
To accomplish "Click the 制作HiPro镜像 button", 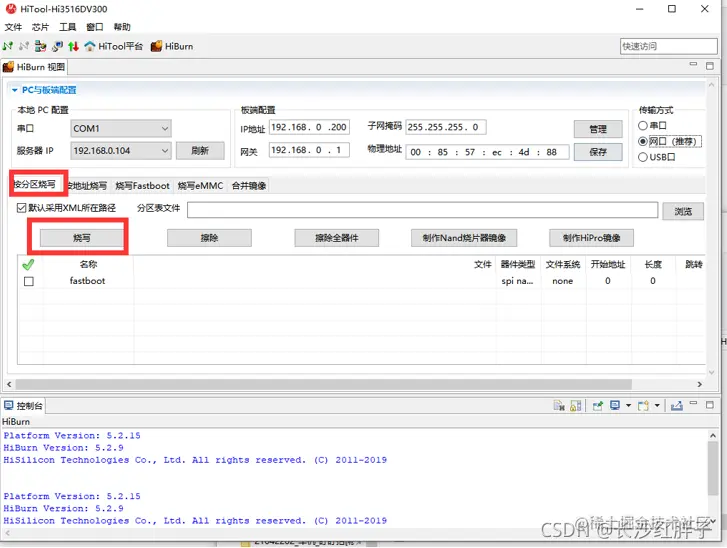I will point(591,238).
